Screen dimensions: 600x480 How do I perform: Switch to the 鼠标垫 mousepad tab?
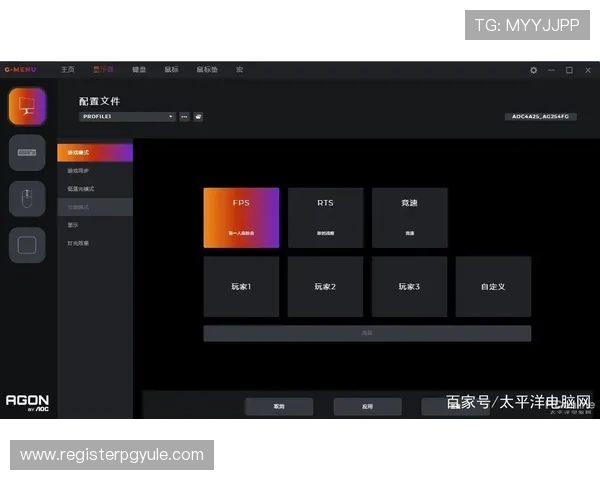[x=207, y=70]
